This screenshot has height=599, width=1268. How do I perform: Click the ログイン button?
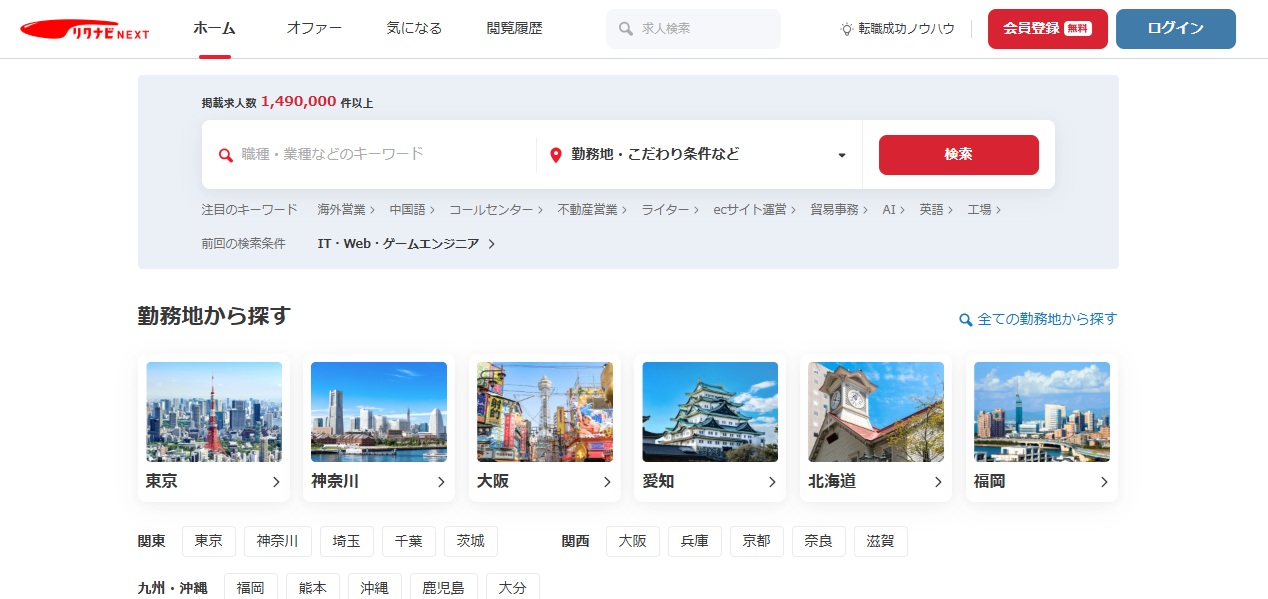[1175, 29]
